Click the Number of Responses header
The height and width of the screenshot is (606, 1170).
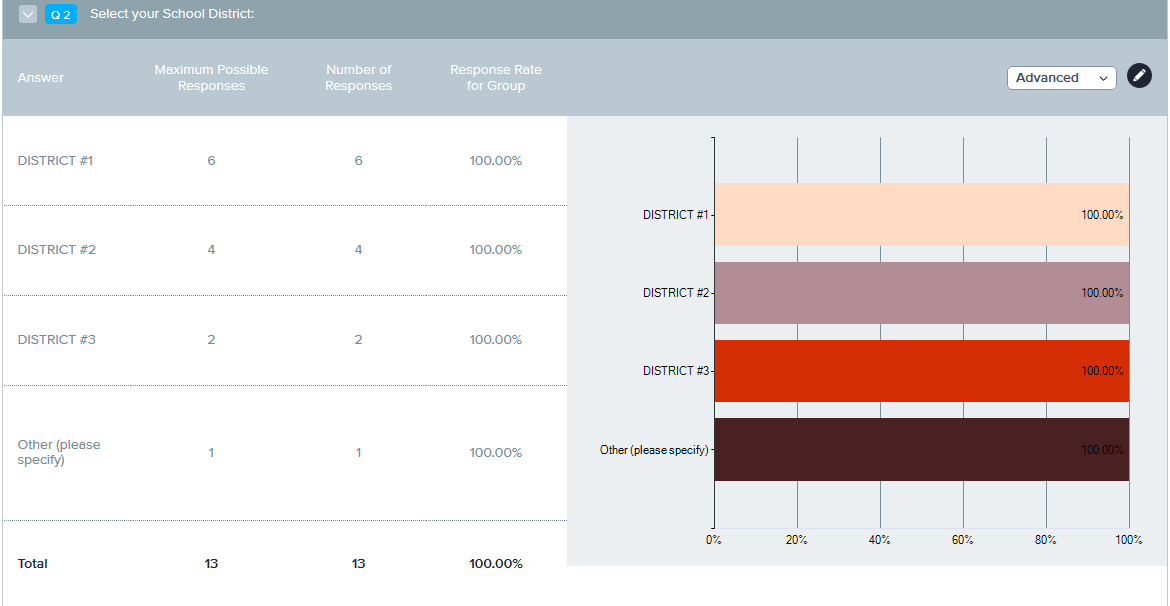point(358,78)
